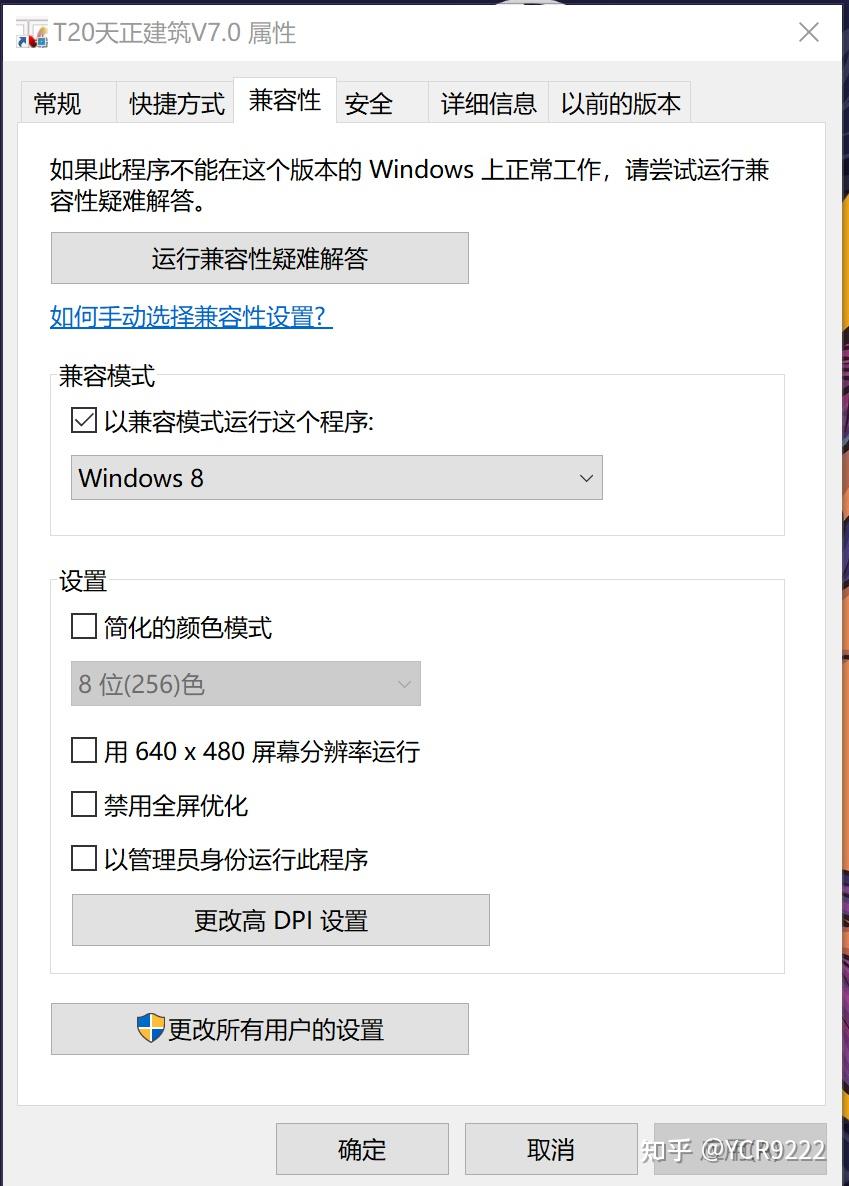849x1186 pixels.
Task: Check 简化的颜色模式
Action: click(83, 626)
